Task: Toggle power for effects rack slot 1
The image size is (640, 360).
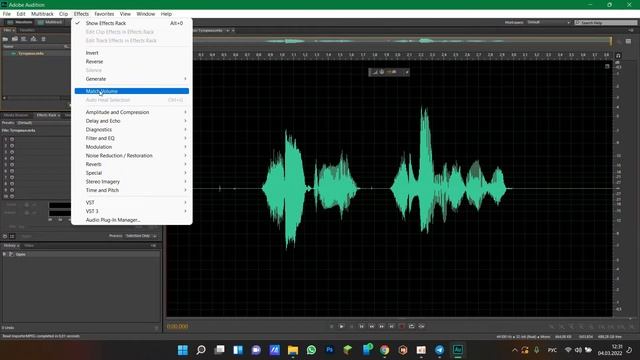Action: coord(12,139)
